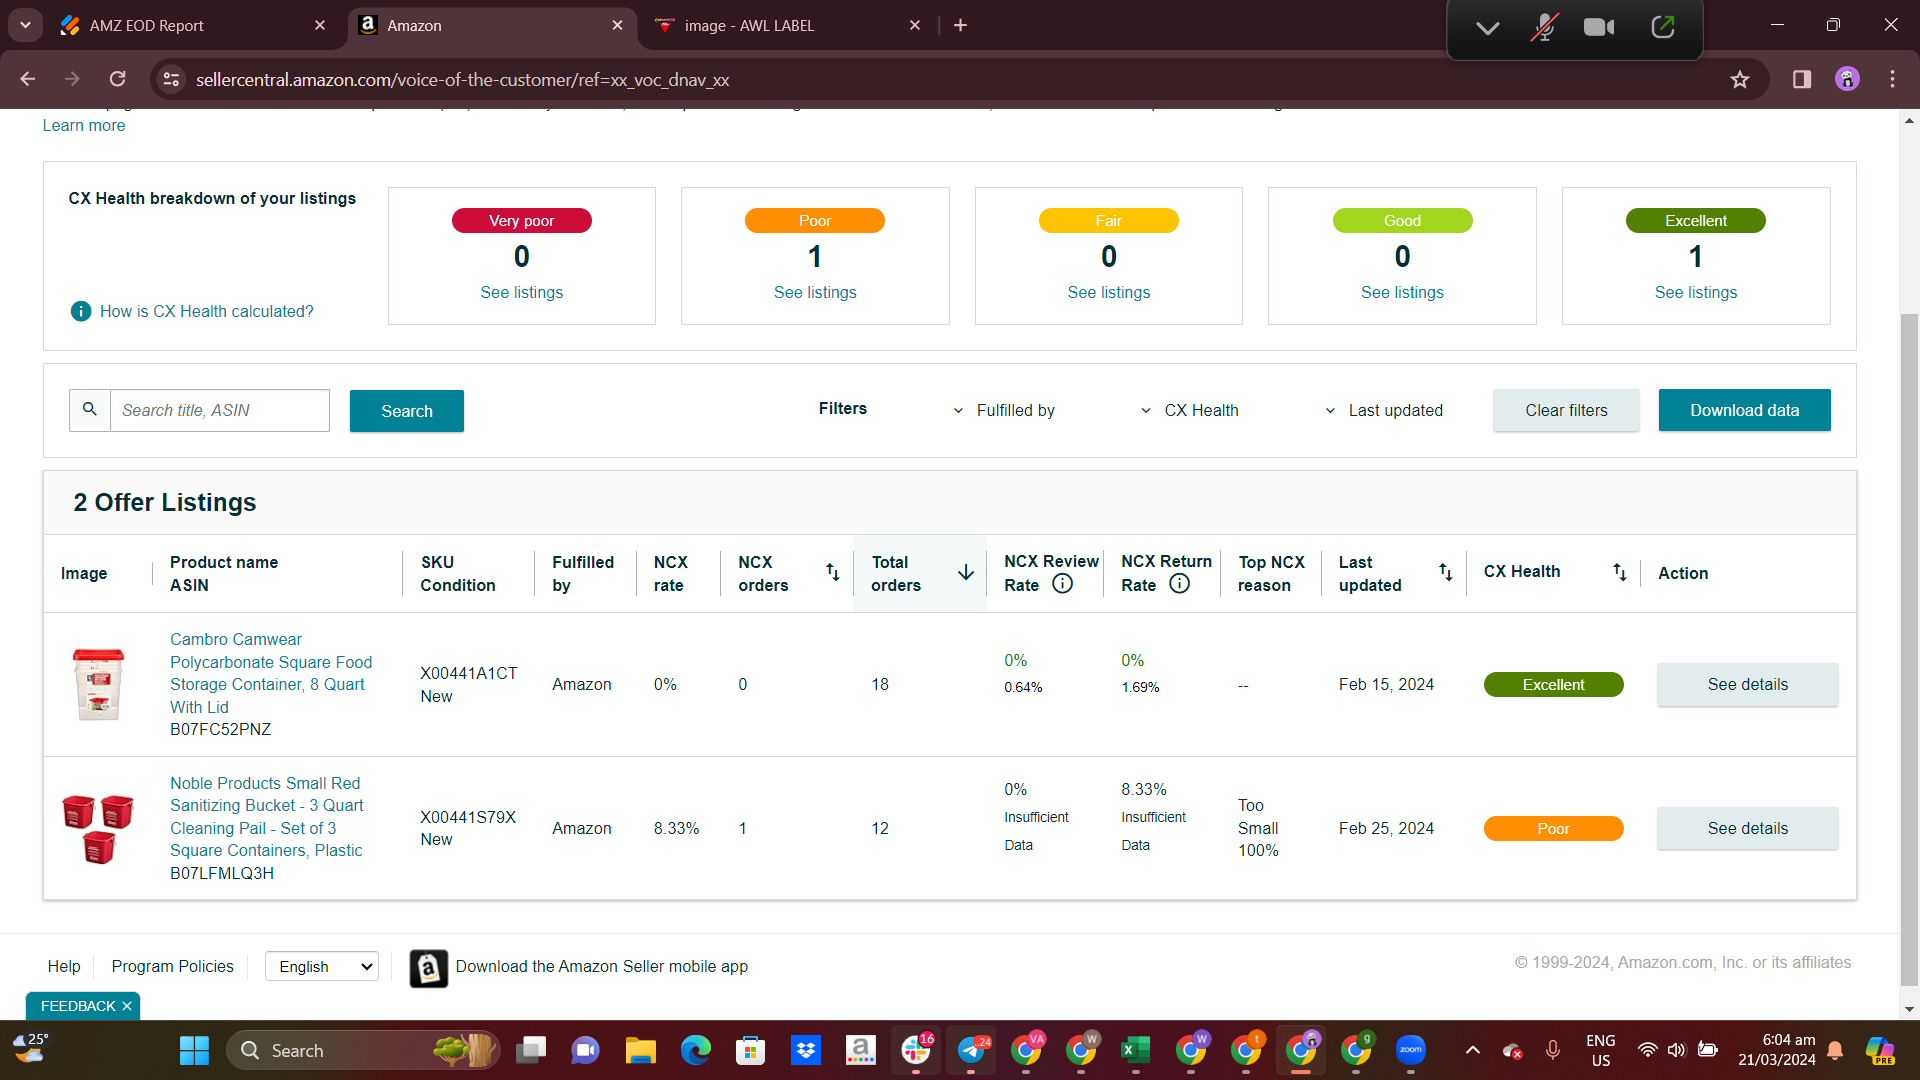See details for the Noble Products listing
The width and height of the screenshot is (1920, 1080).
click(1747, 828)
